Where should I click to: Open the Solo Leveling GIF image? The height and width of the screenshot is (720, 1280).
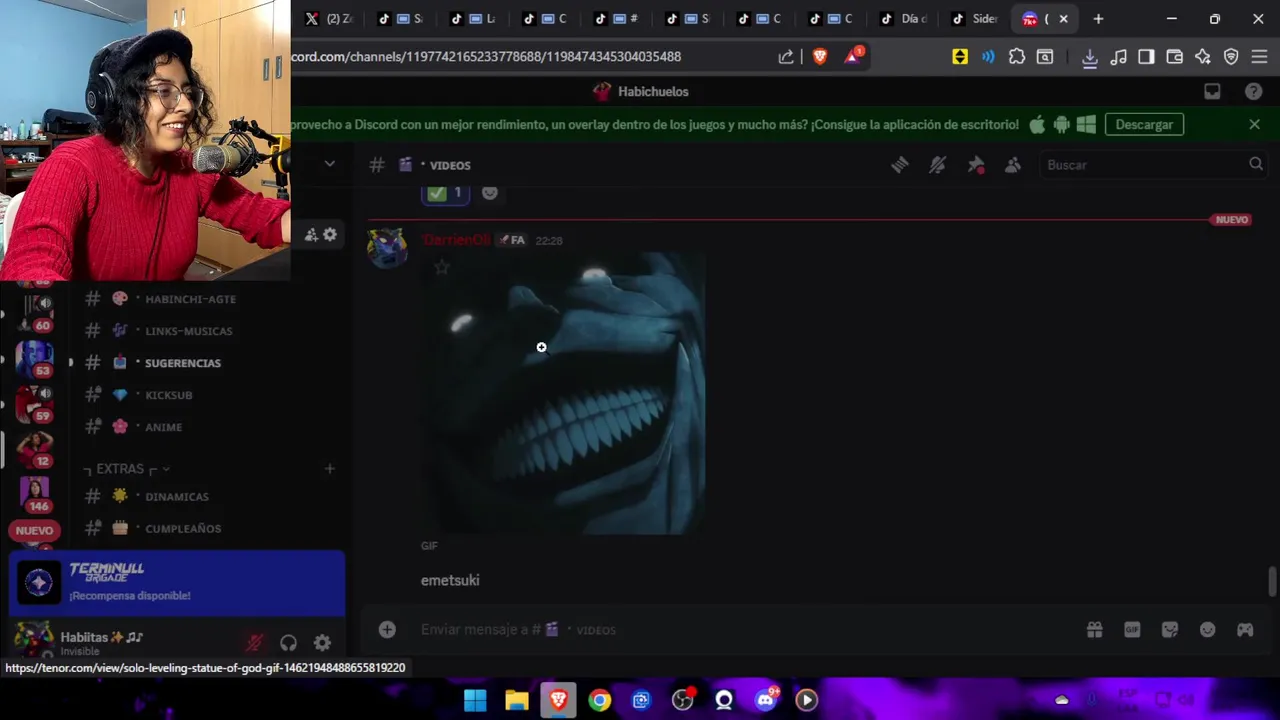(563, 393)
